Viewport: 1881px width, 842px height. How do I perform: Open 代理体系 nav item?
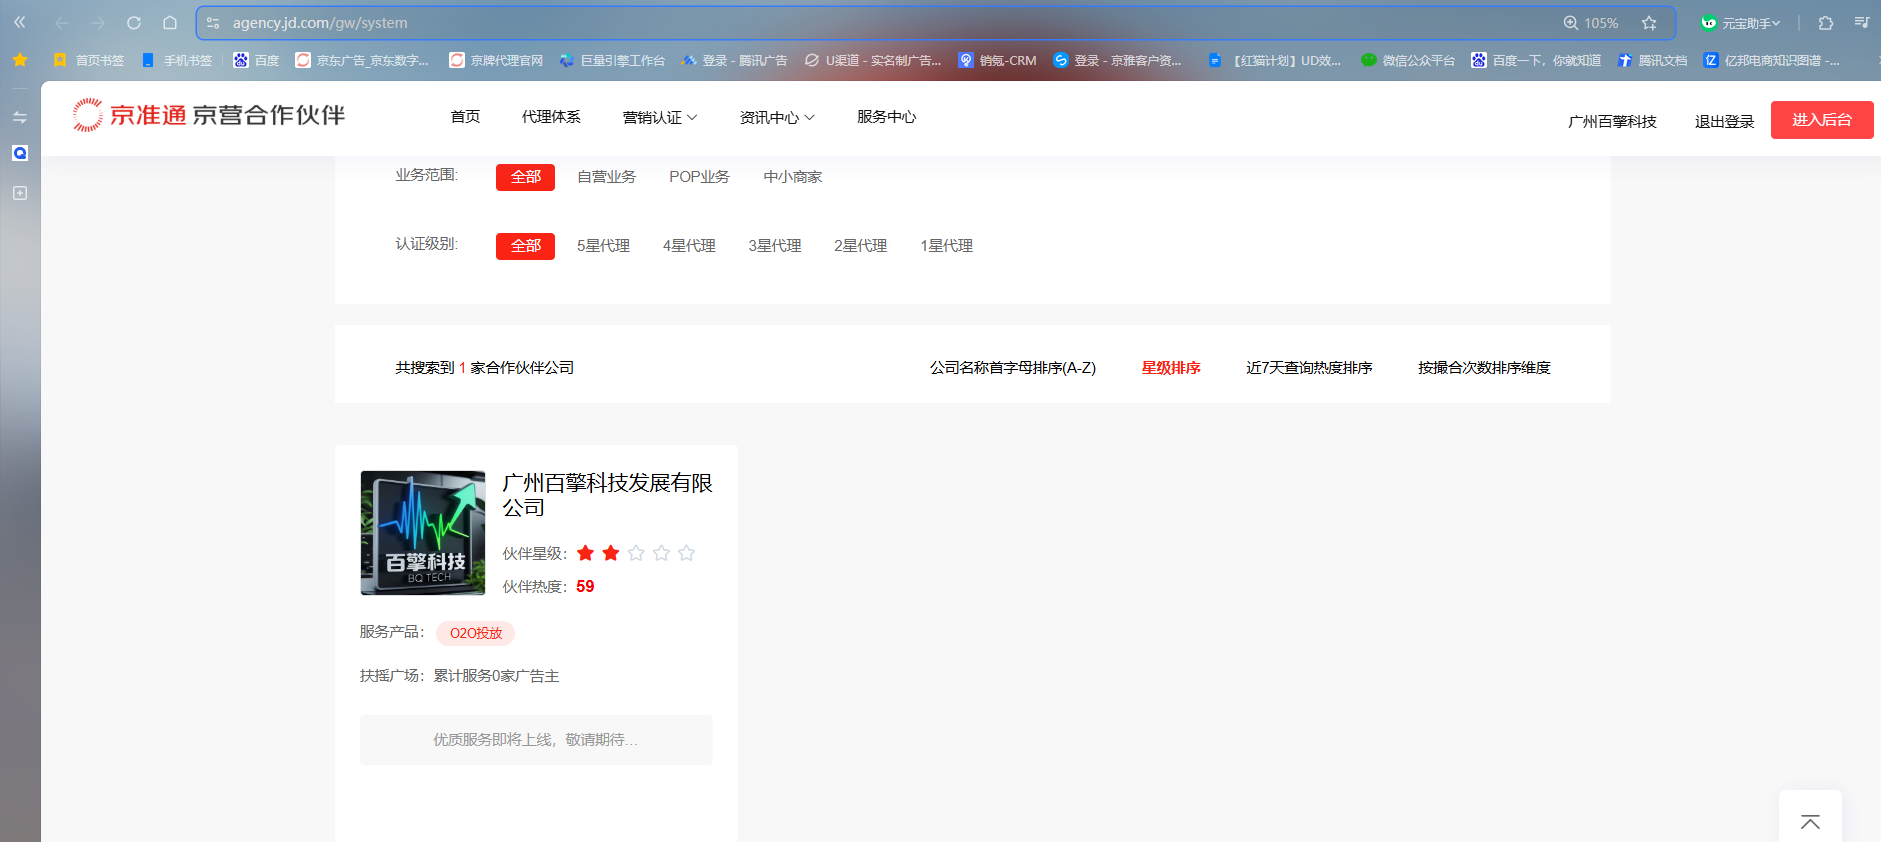pyautogui.click(x=551, y=117)
